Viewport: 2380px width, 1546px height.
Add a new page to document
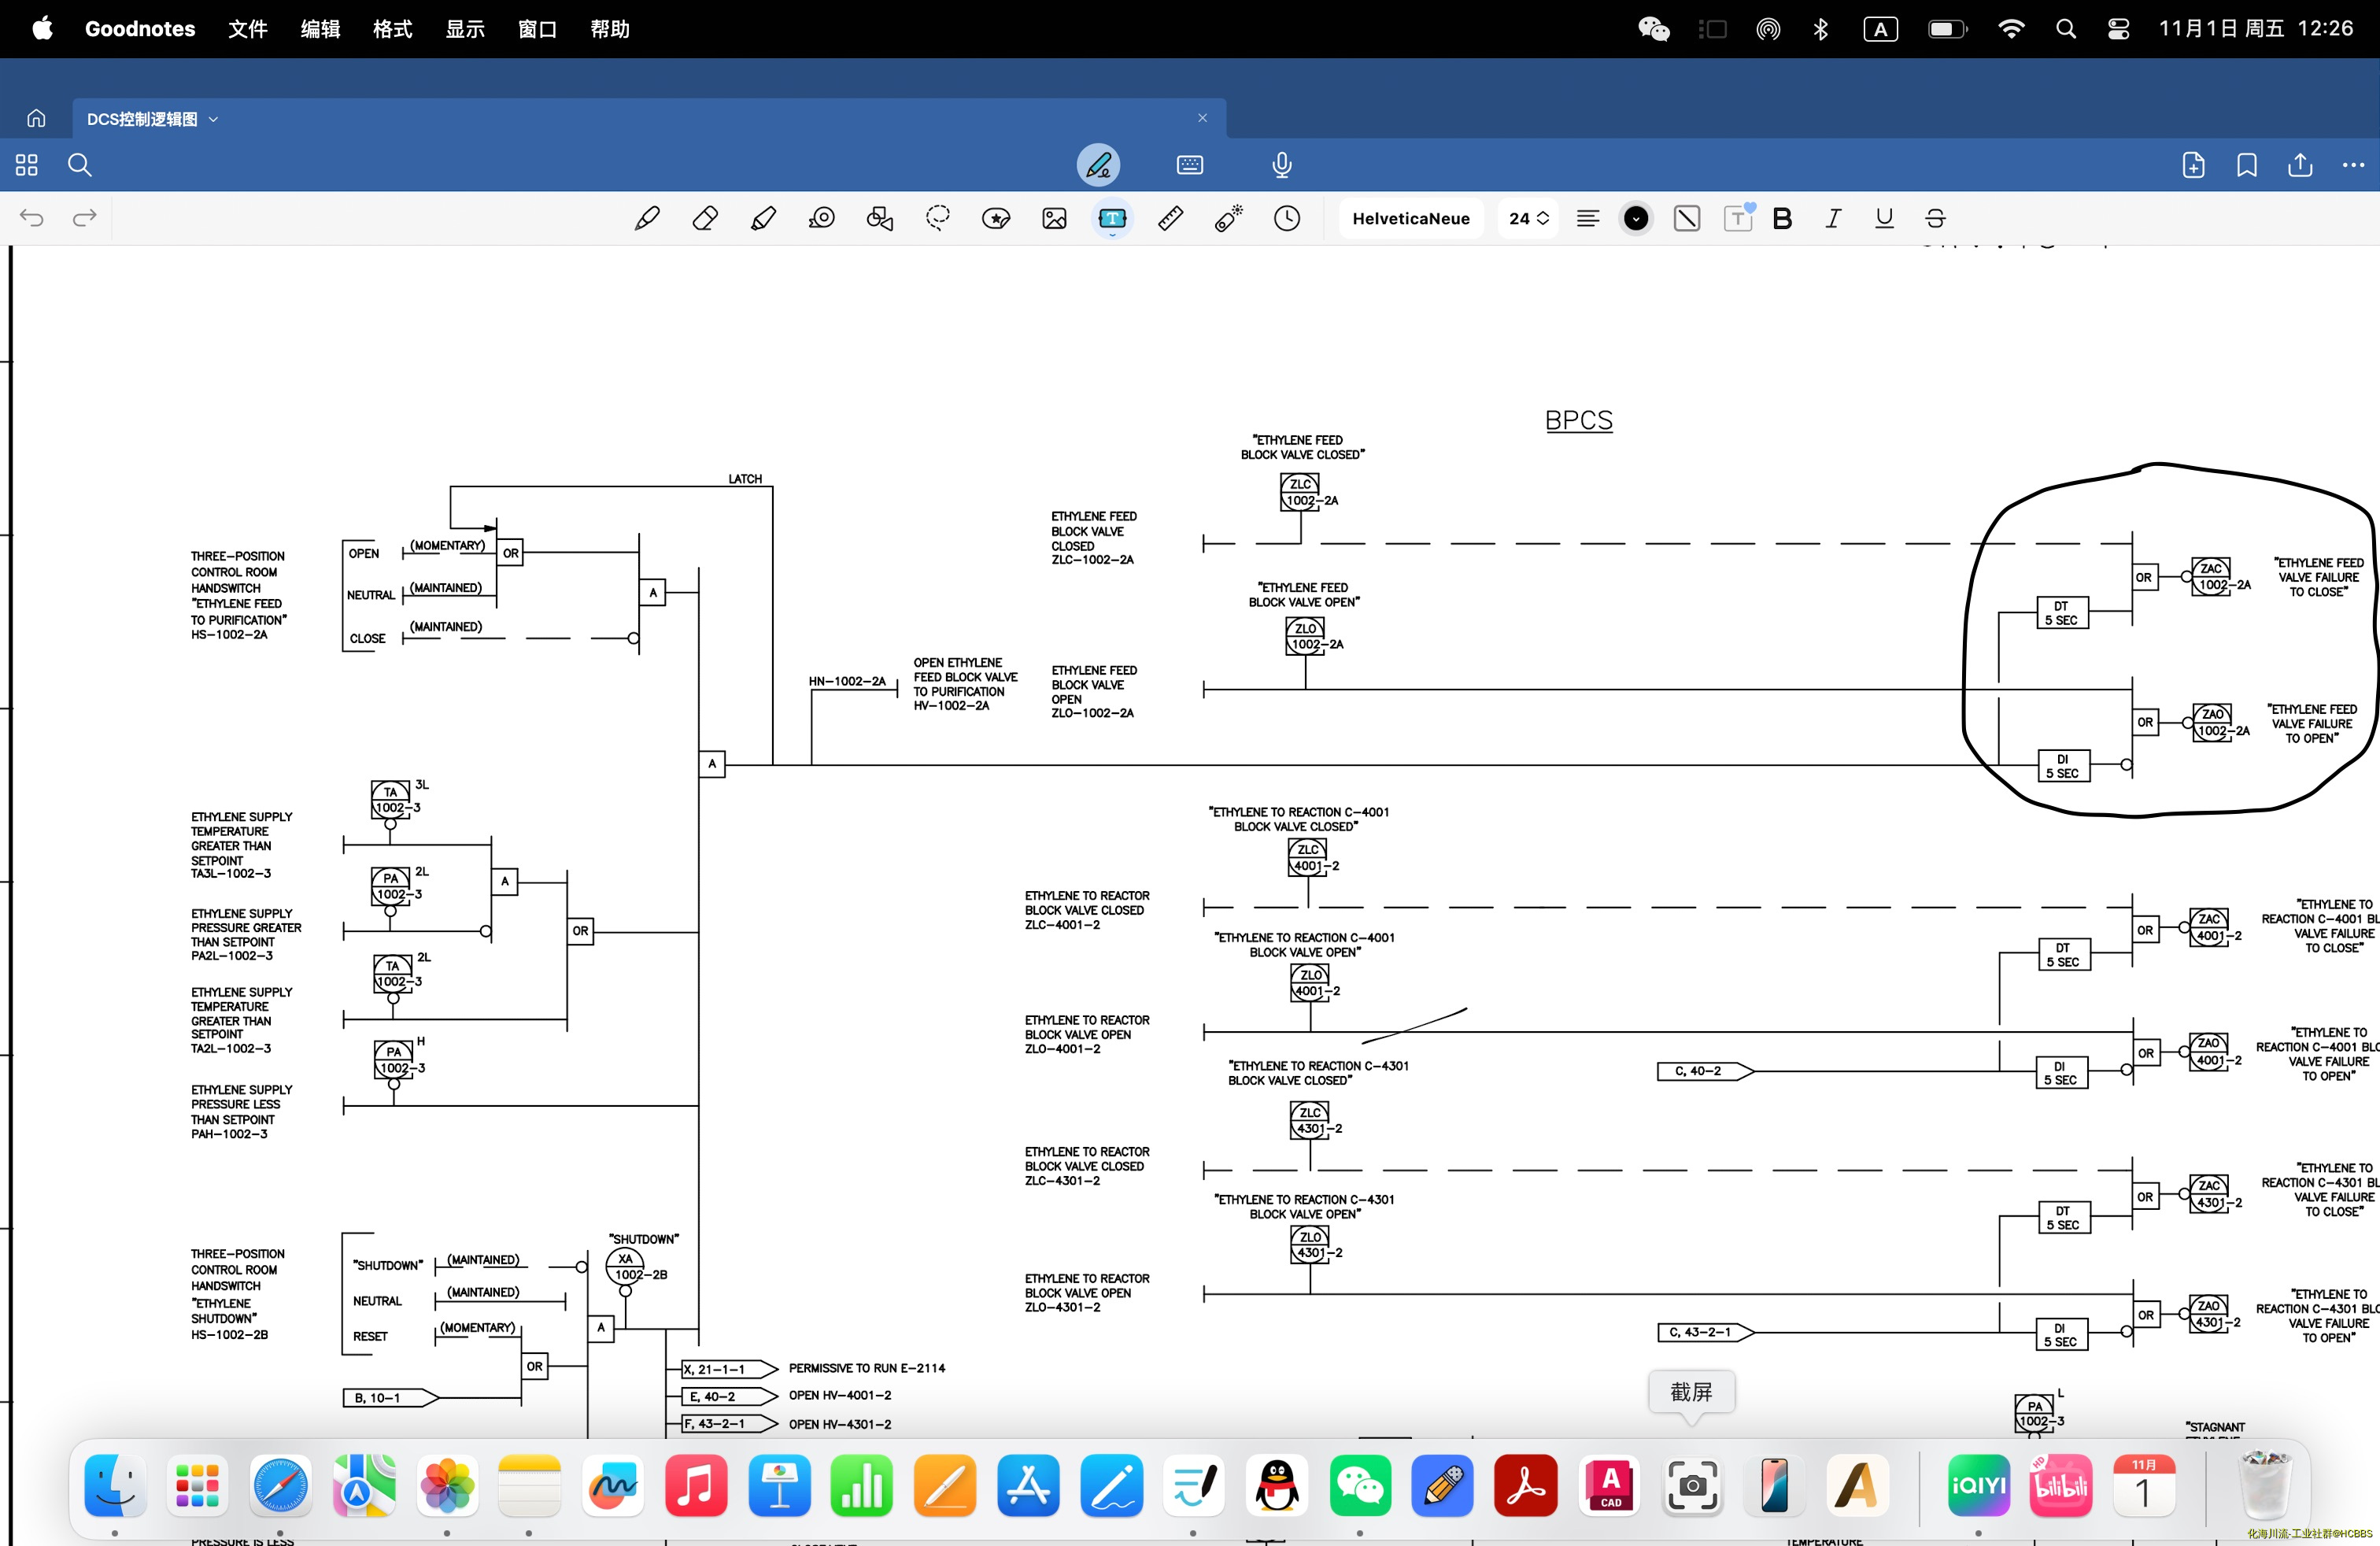pyautogui.click(x=2194, y=165)
